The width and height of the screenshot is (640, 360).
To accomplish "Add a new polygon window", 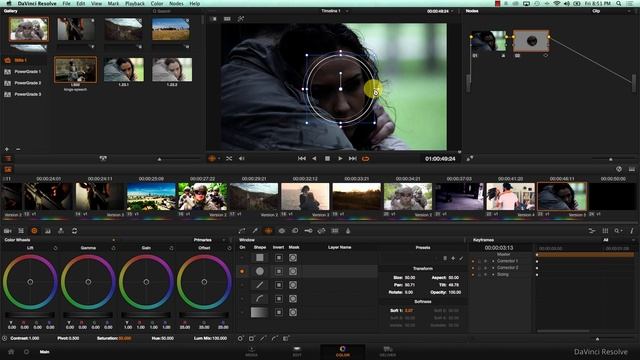I will [263, 338].
